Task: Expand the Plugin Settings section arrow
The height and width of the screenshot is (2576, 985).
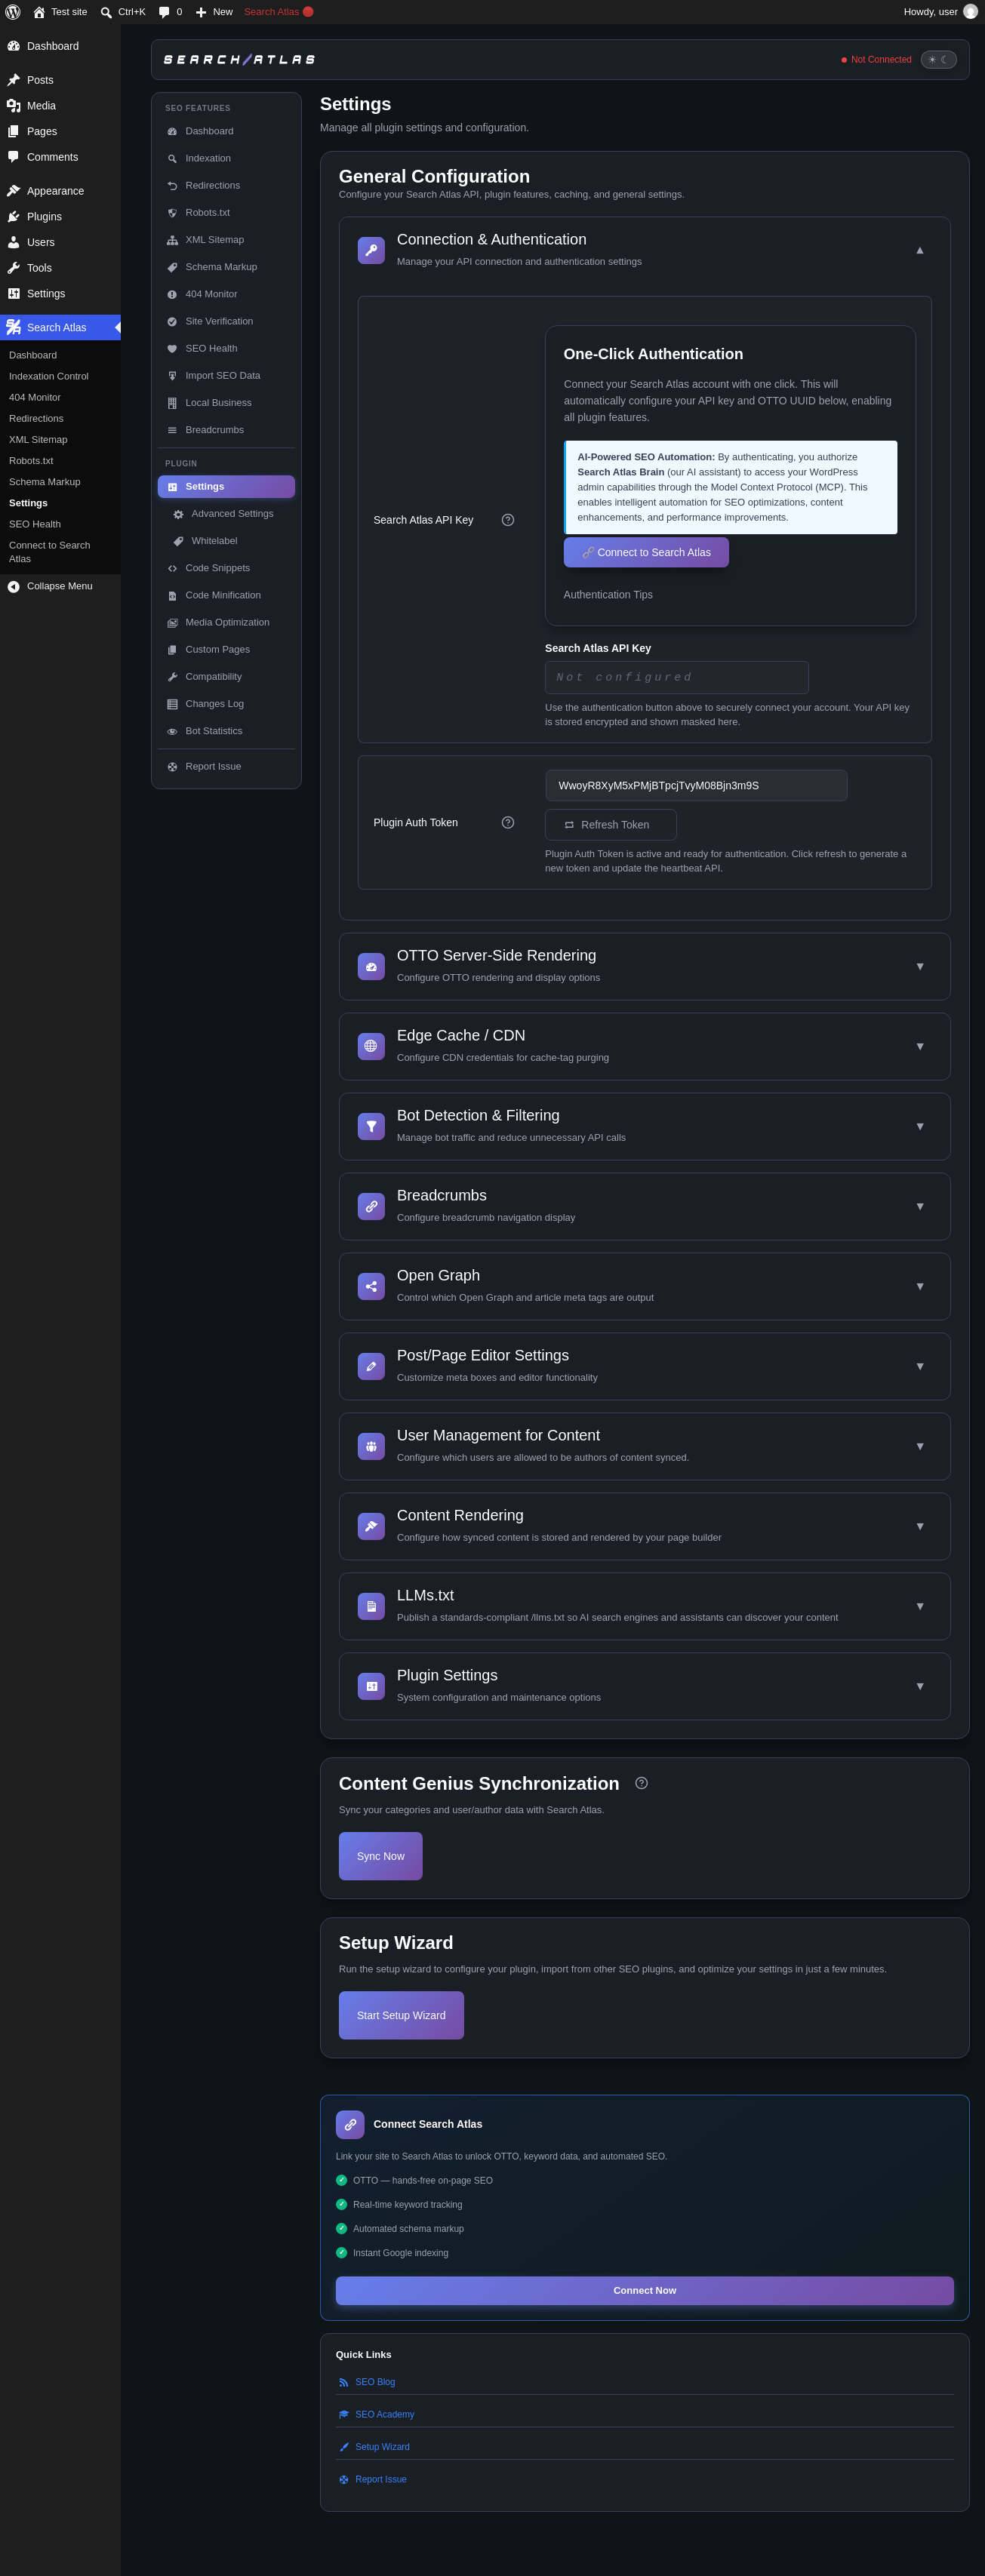Action: (x=920, y=1686)
